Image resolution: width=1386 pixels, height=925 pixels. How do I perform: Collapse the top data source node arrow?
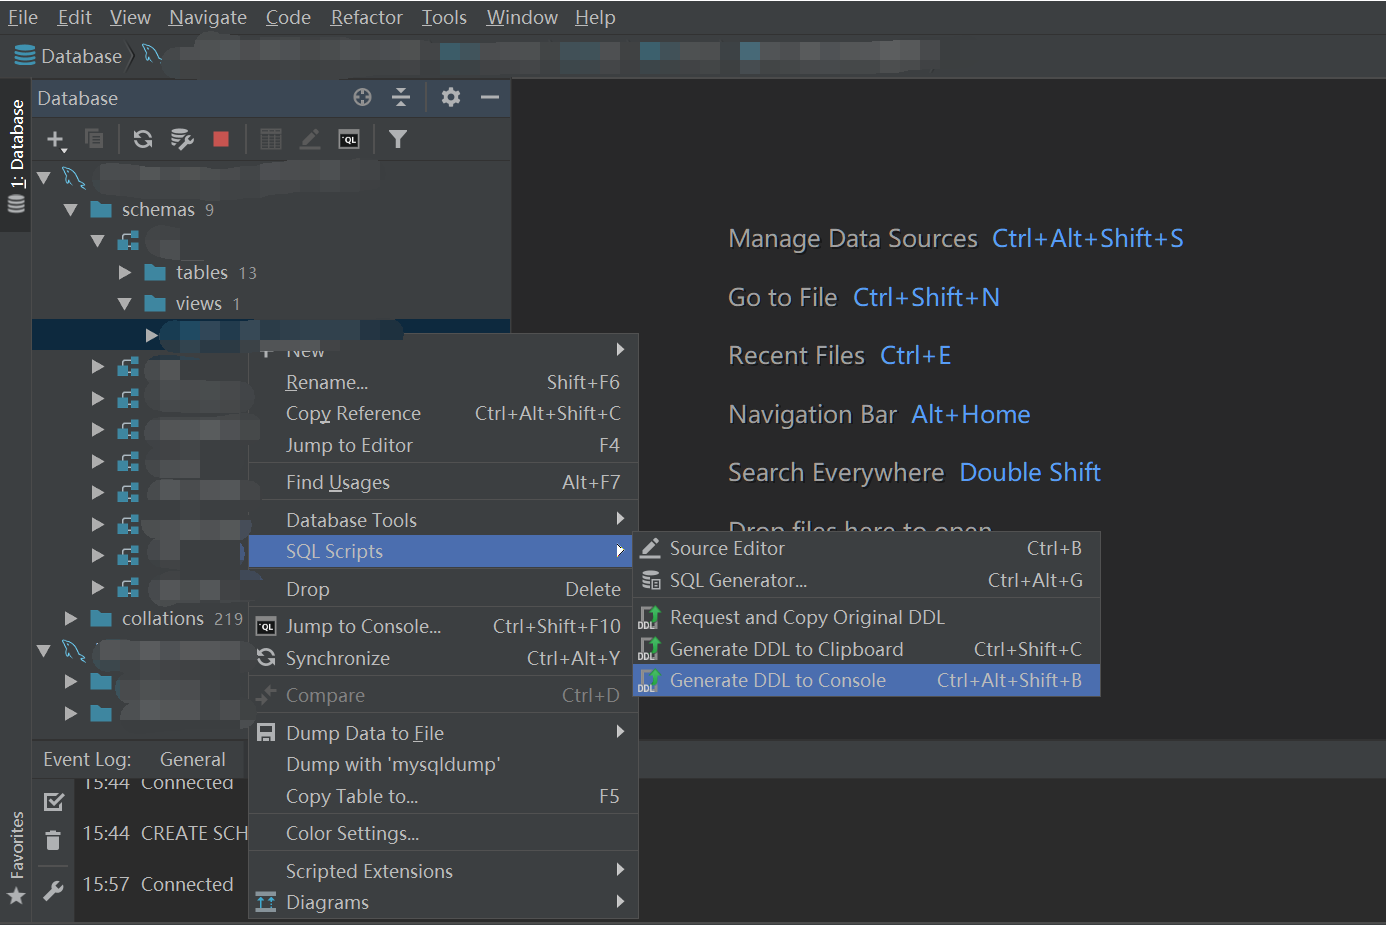click(43, 178)
